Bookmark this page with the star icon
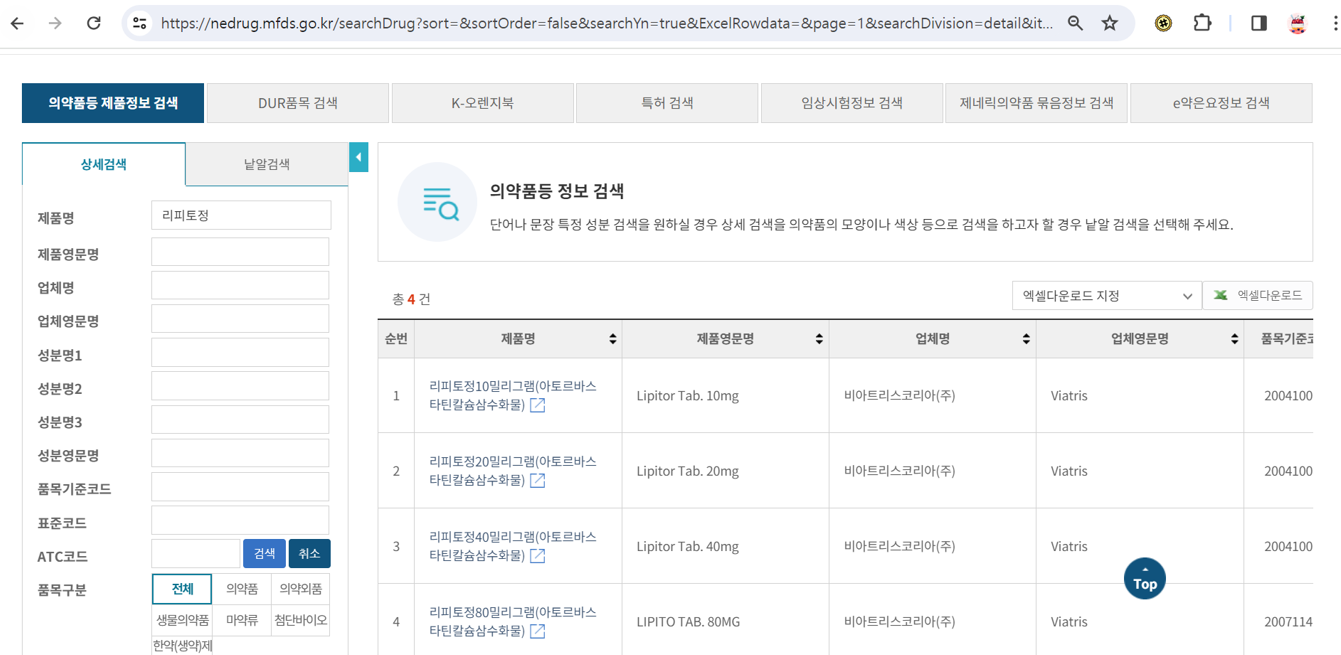Viewport: 1341px width, 655px height. (x=1110, y=23)
